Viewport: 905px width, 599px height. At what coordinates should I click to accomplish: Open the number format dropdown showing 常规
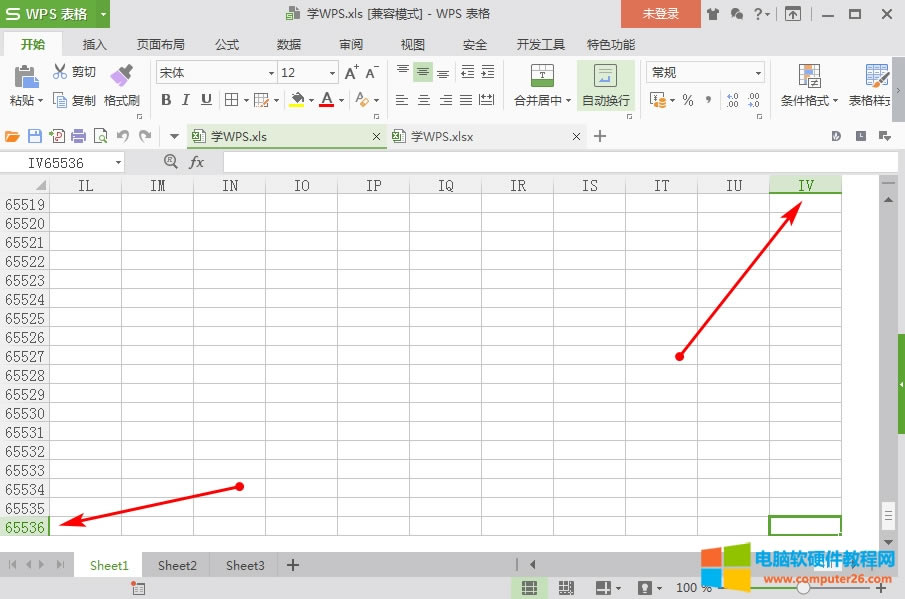704,72
